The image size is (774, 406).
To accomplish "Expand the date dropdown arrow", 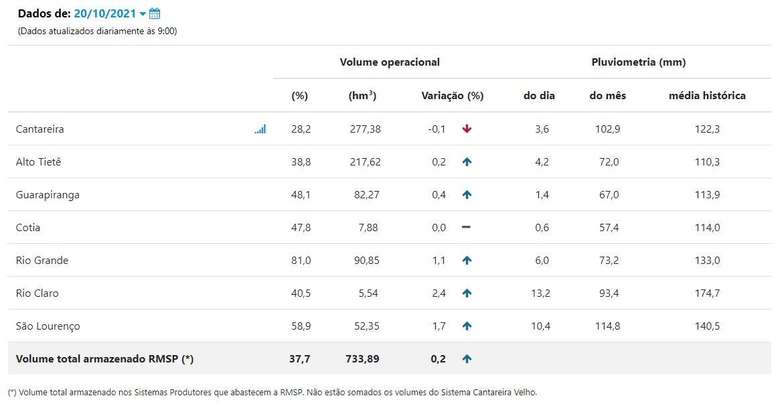I will pos(143,14).
